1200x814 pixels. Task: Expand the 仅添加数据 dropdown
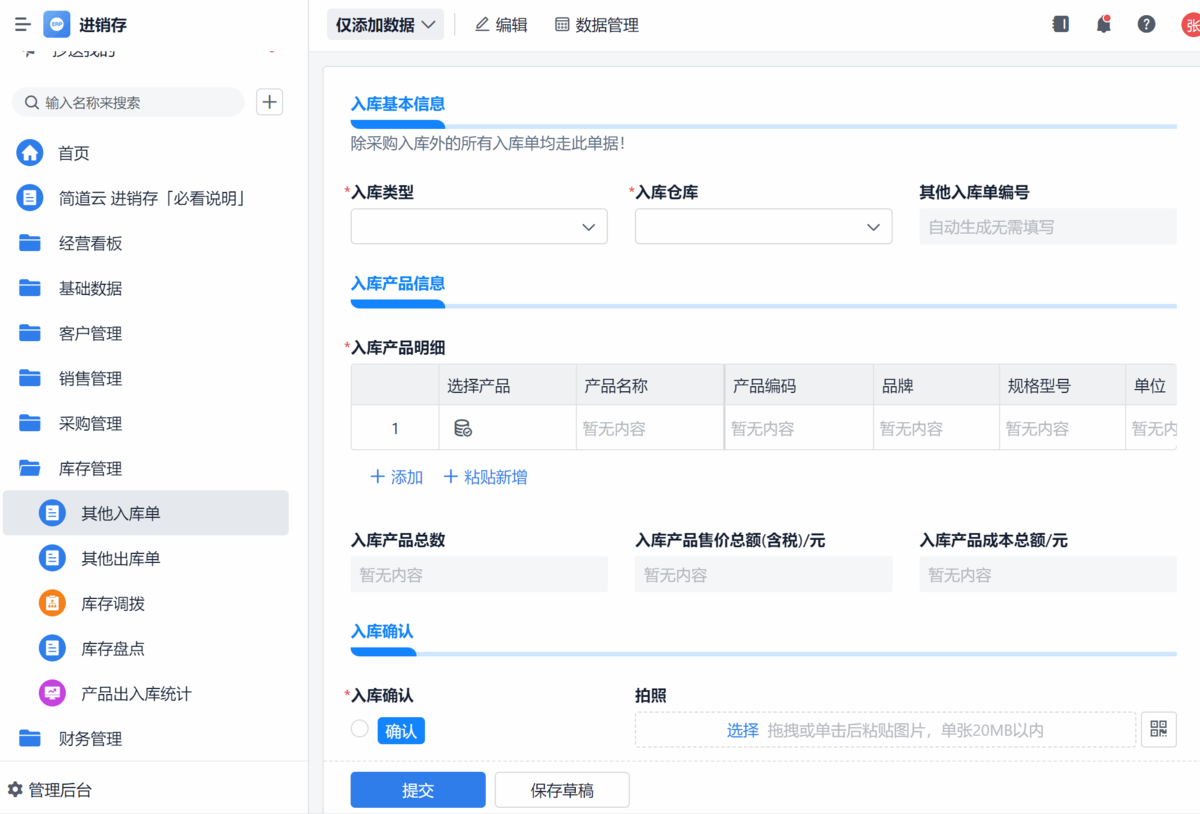[385, 25]
